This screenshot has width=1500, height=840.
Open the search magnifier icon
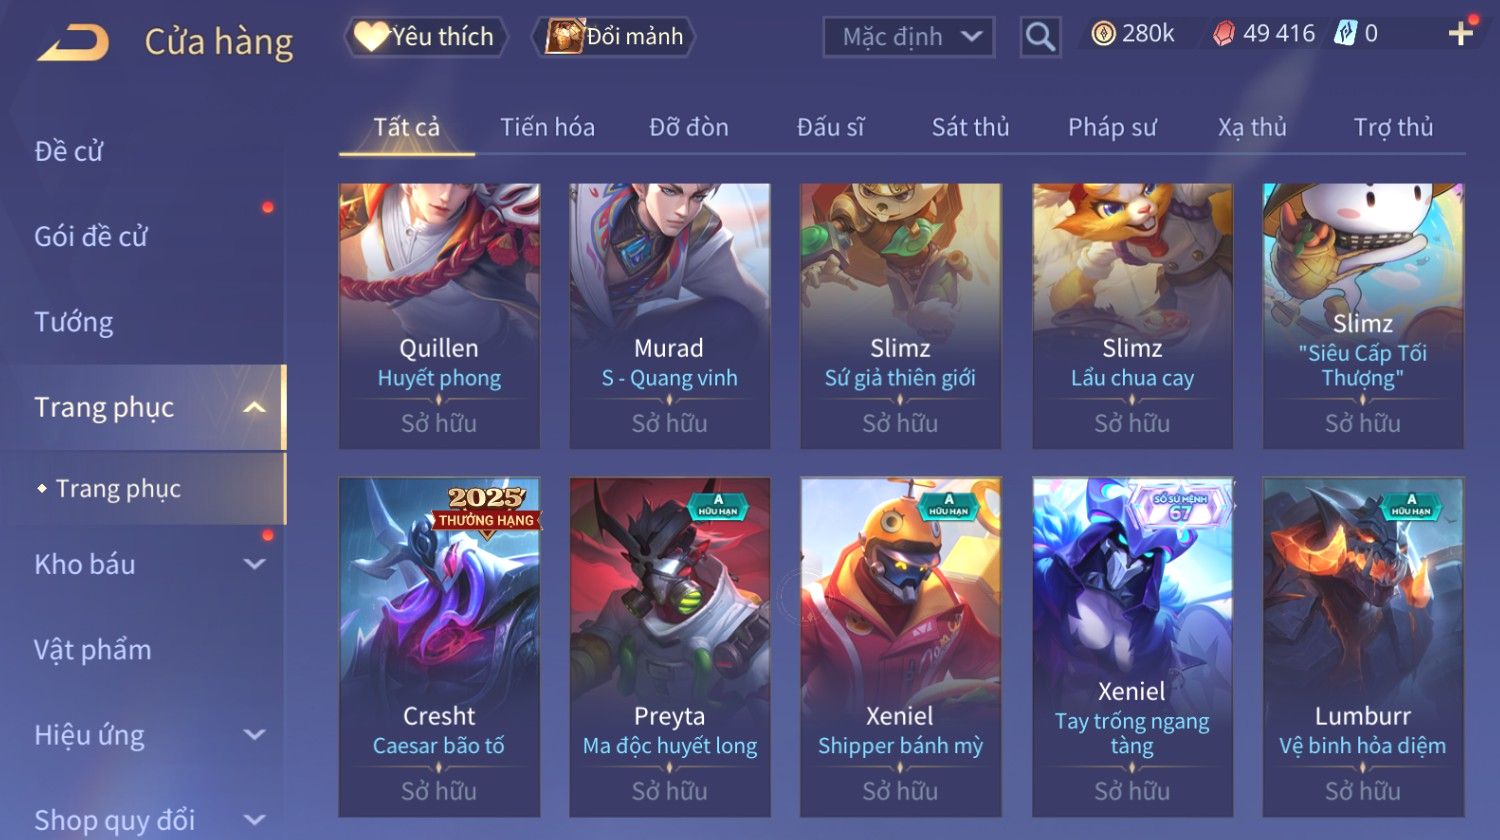1040,37
